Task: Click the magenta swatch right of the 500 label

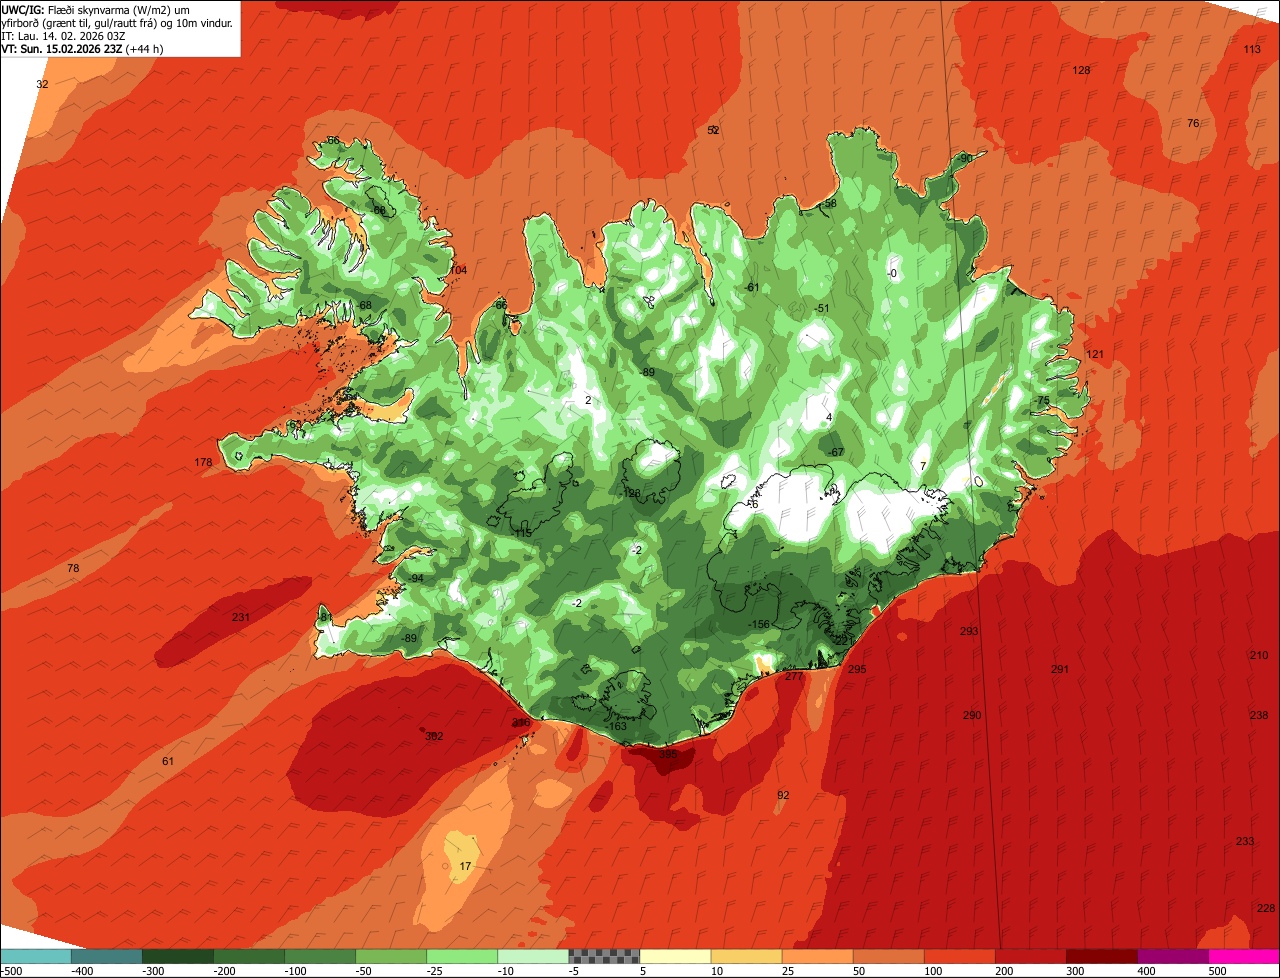Action: 1244,956
